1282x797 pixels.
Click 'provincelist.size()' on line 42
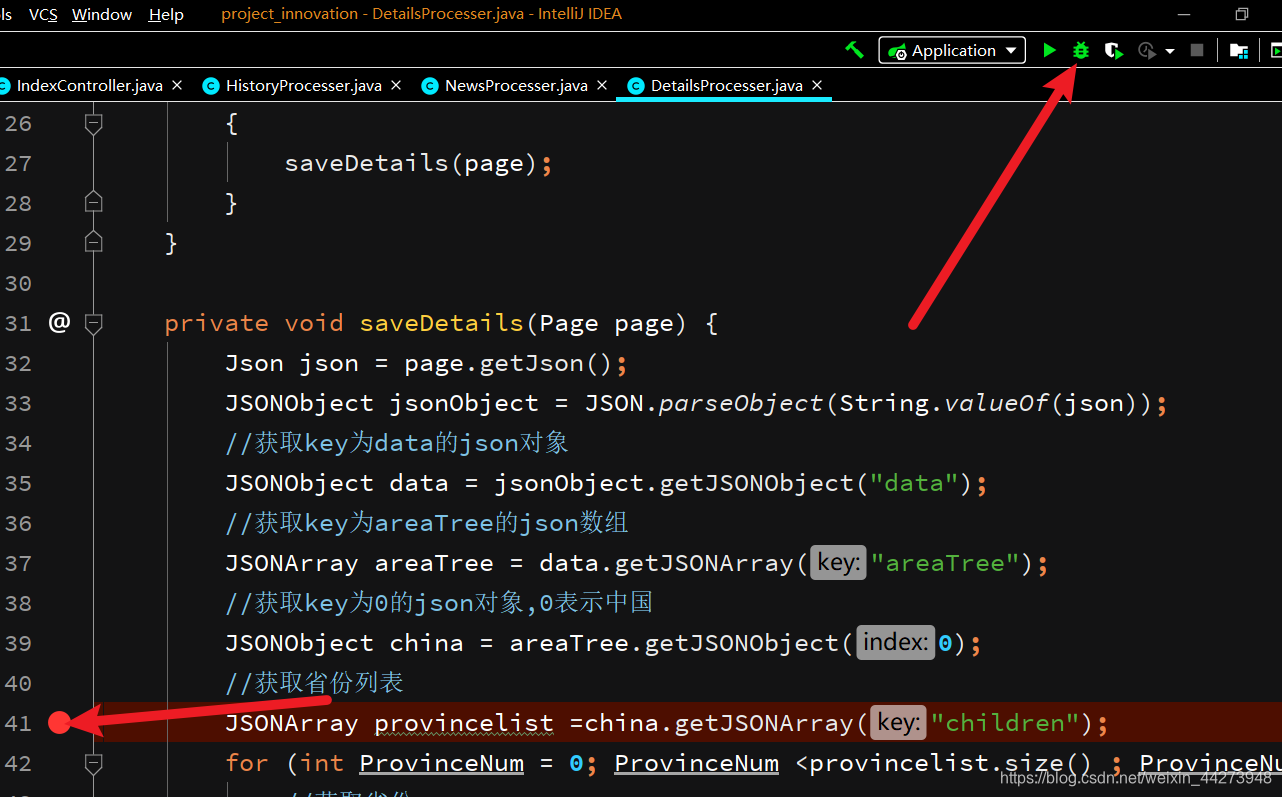(951, 763)
